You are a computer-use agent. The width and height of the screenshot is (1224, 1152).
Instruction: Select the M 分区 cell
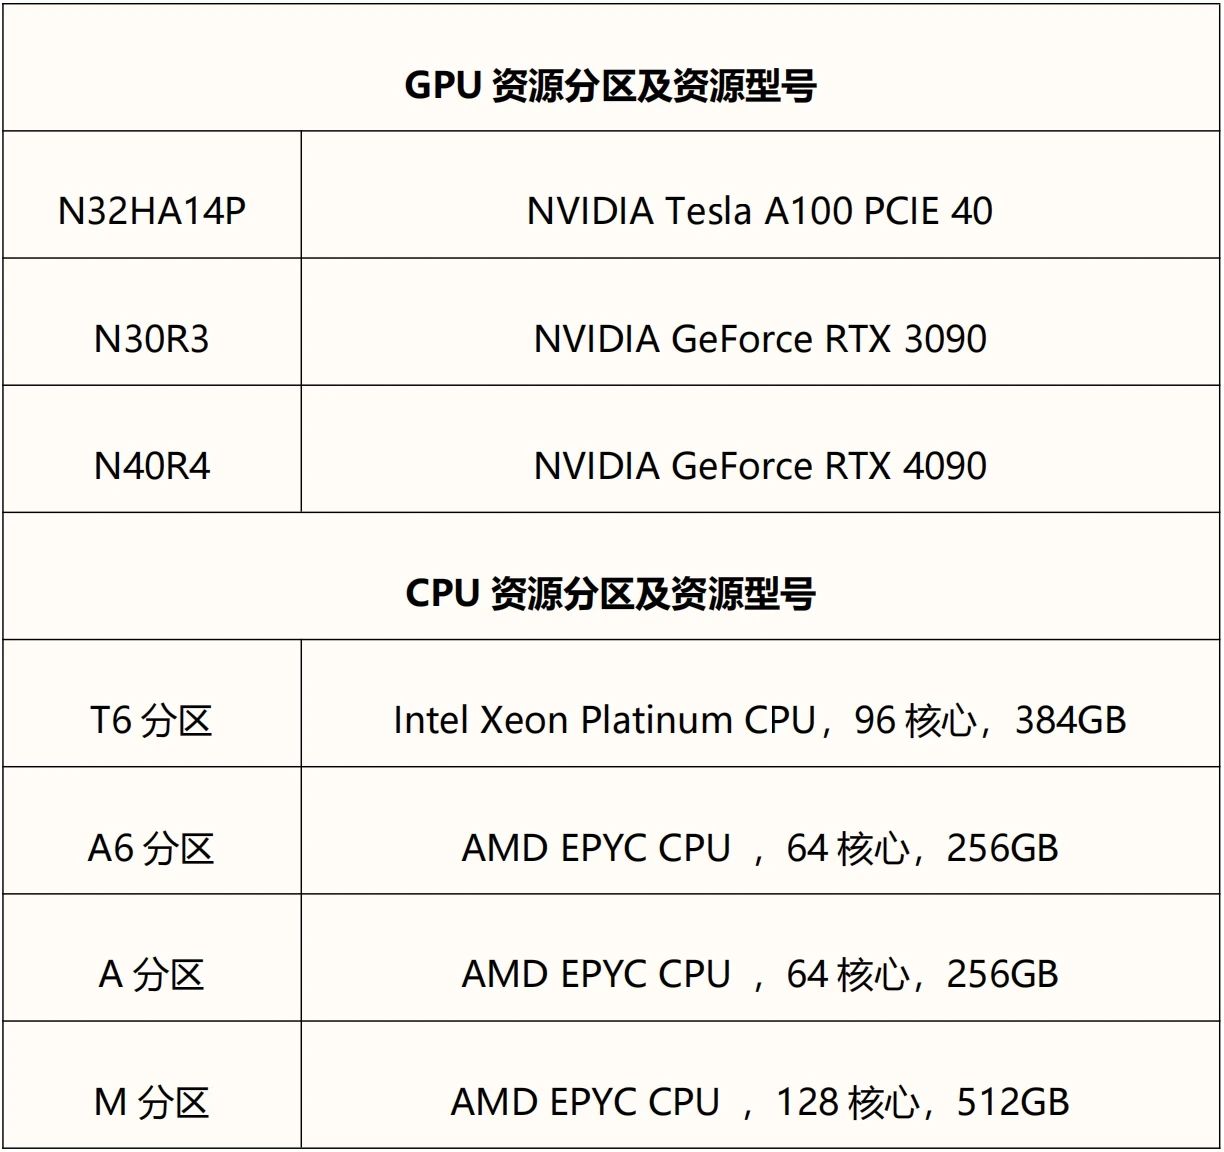[x=152, y=1102]
